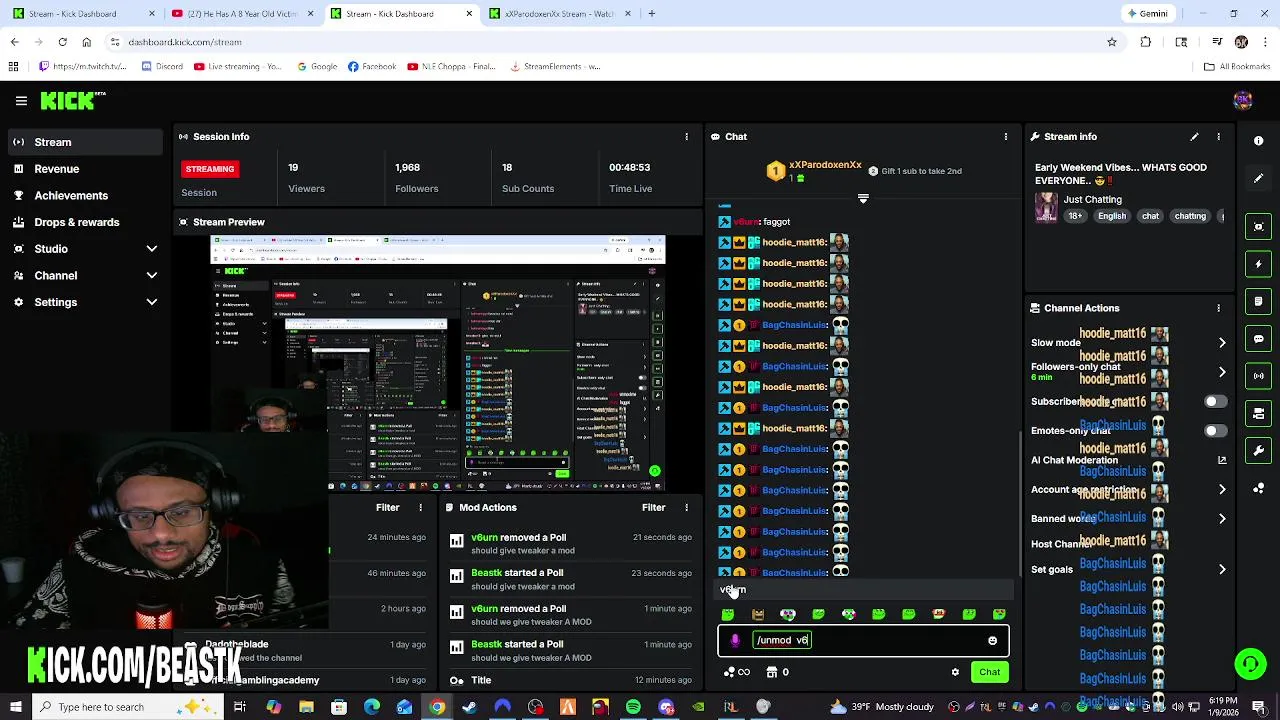This screenshot has width=1280, height=720.
Task: Expand the Channel section
Action: click(x=152, y=276)
